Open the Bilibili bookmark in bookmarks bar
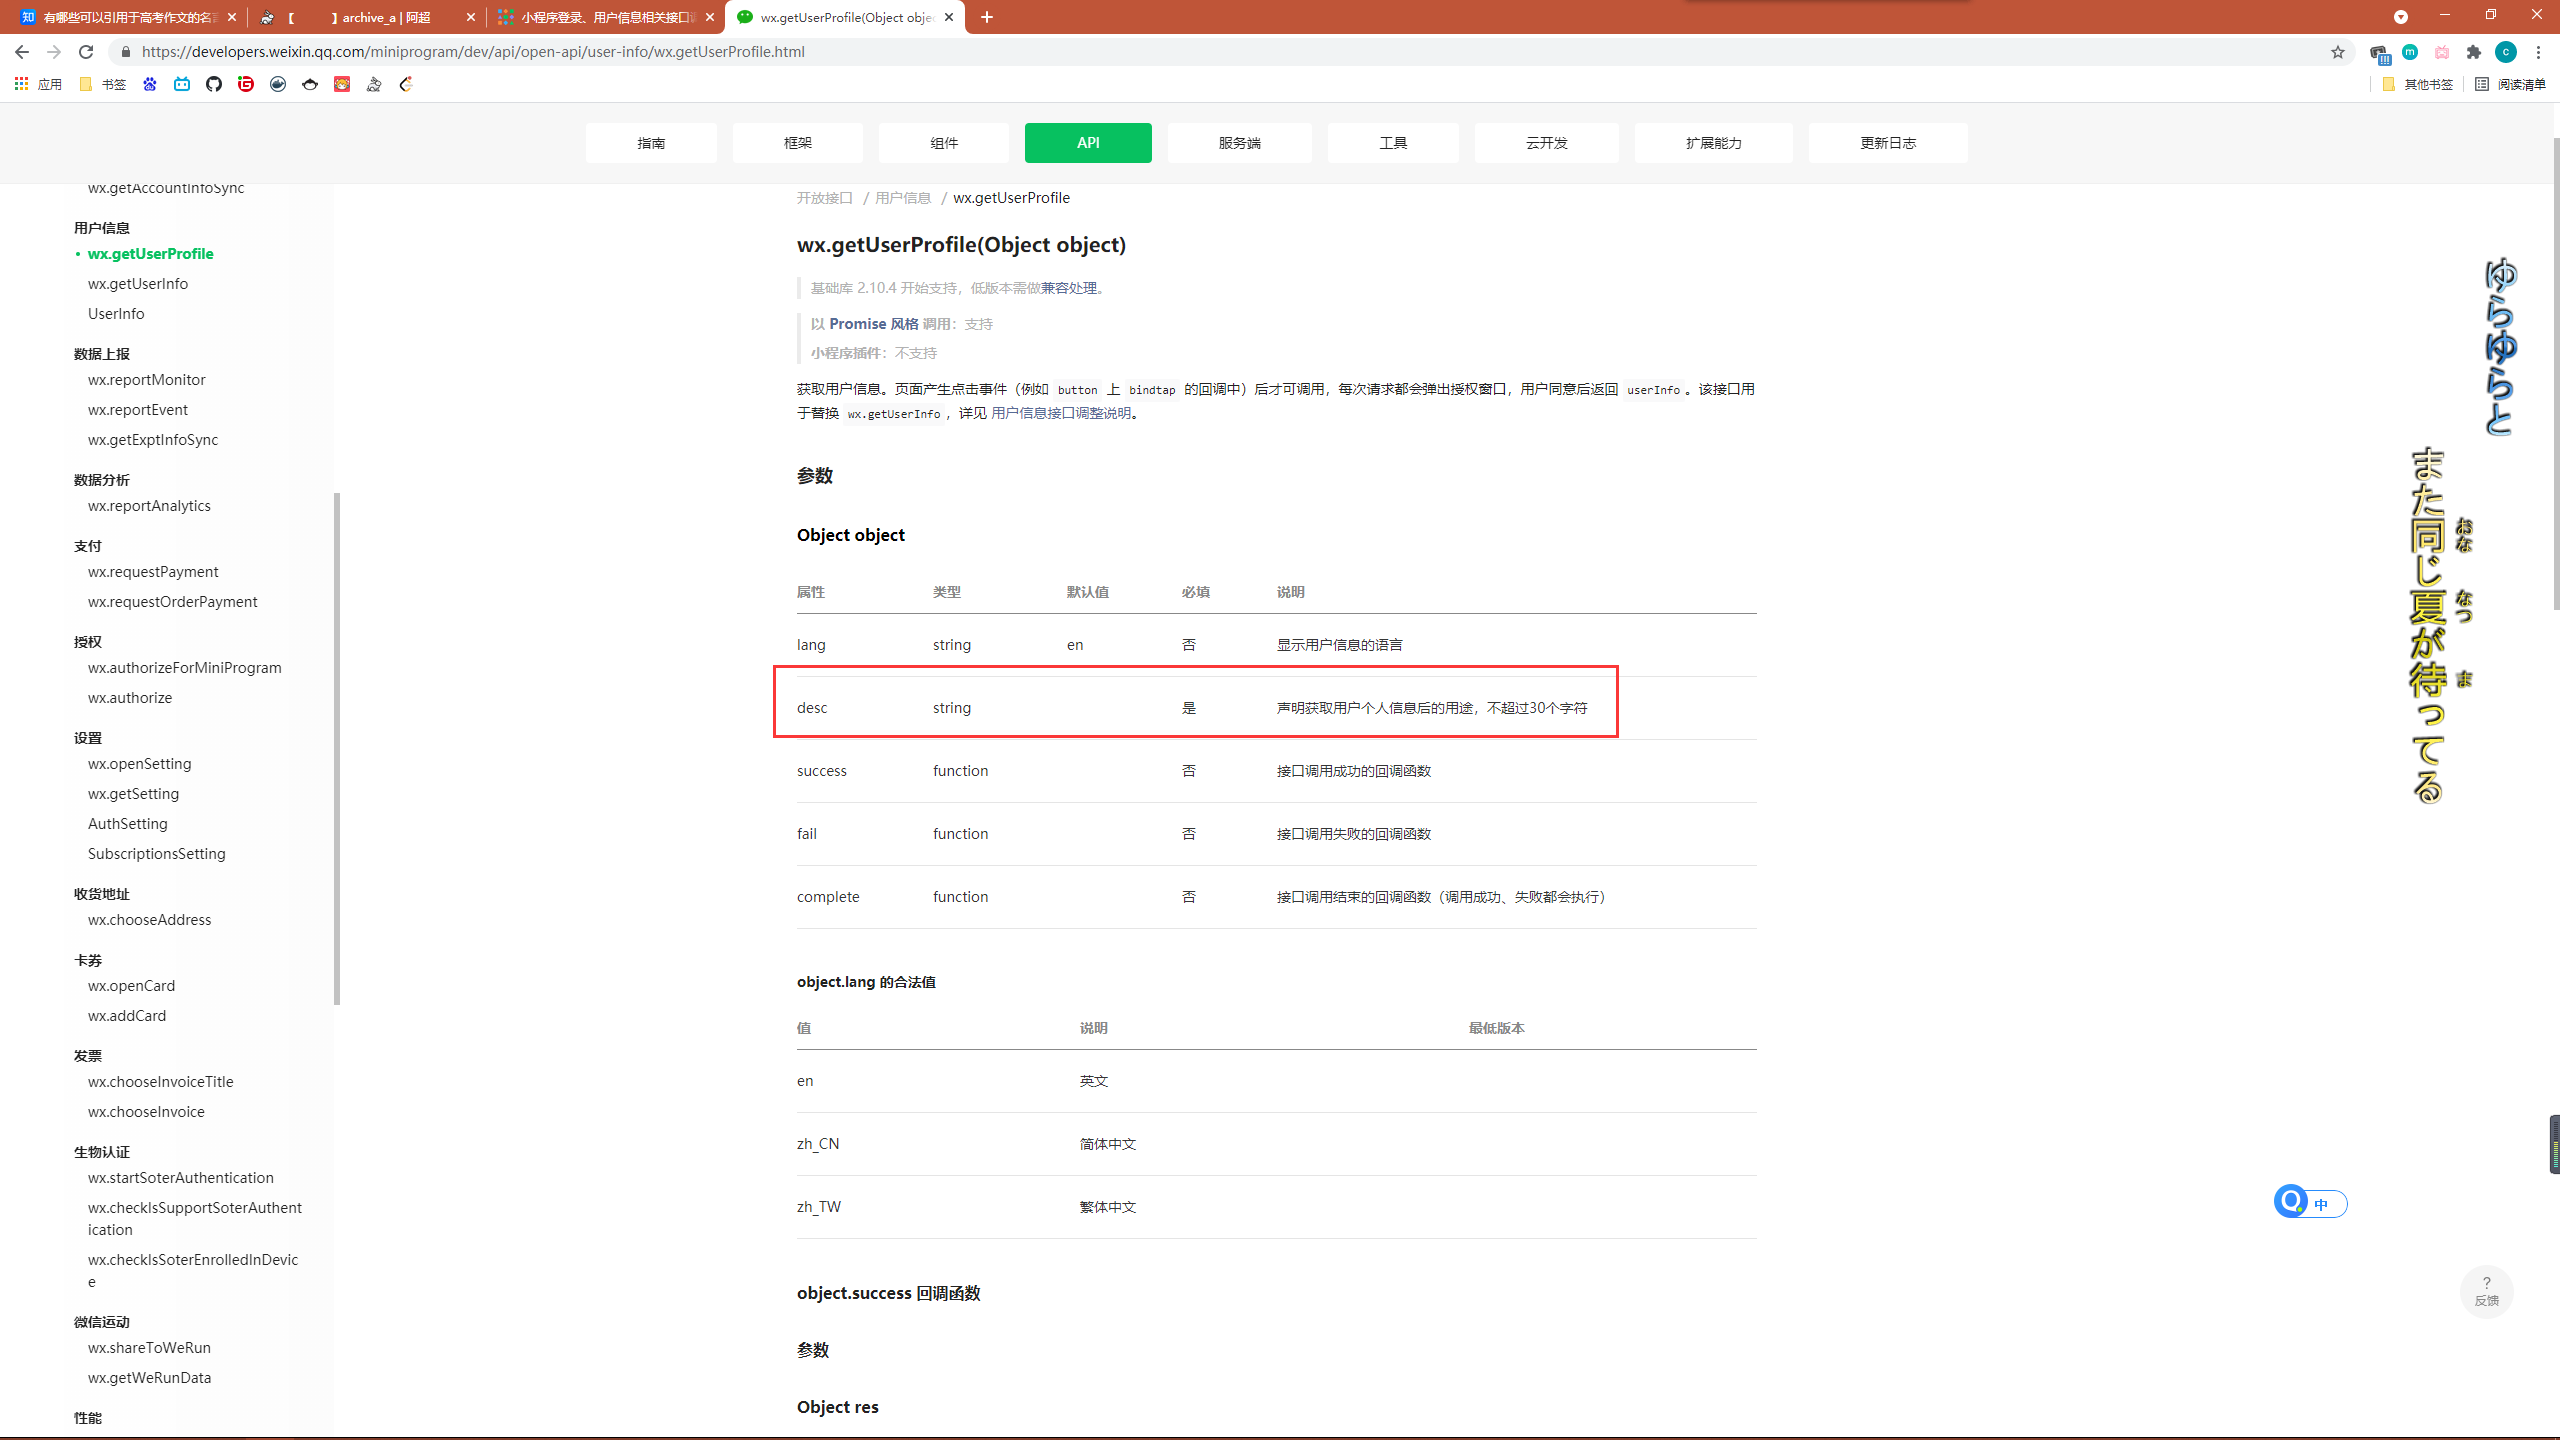Image resolution: width=2560 pixels, height=1440 pixels. [182, 84]
